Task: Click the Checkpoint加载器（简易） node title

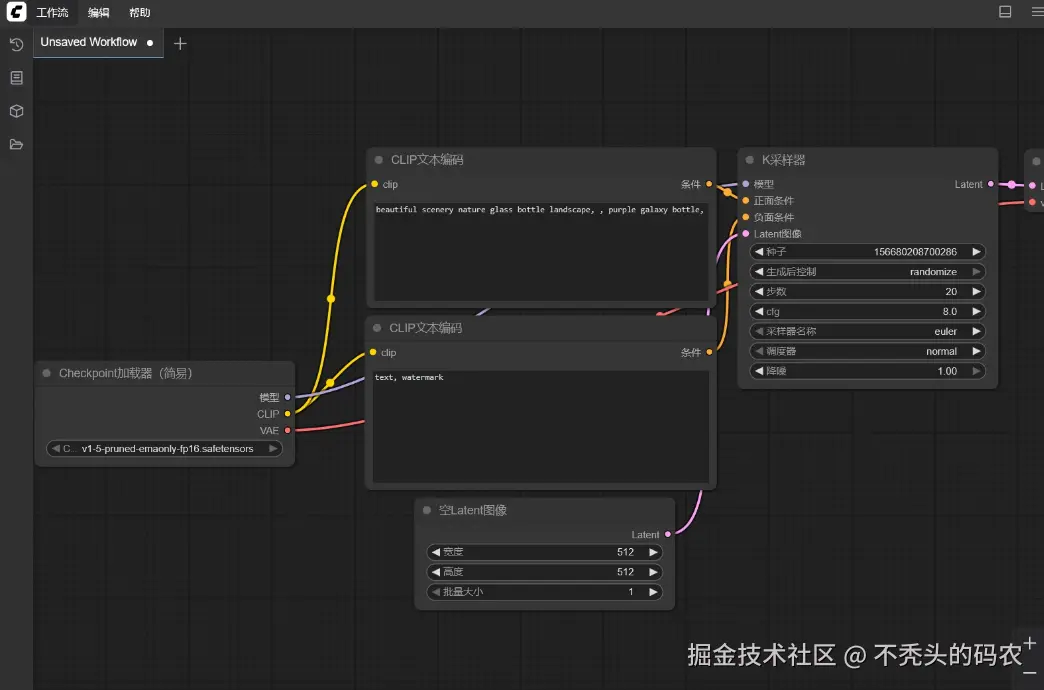Action: click(126, 373)
